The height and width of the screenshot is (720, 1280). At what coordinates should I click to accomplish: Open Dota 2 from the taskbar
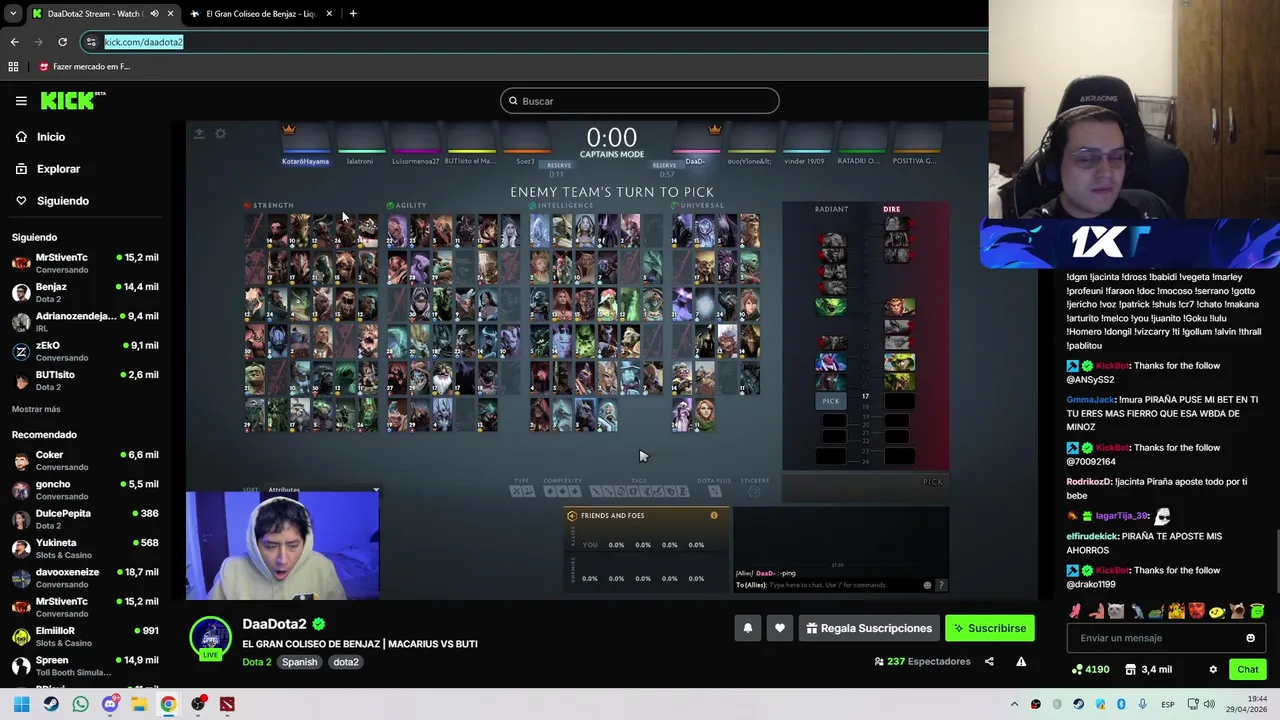(x=227, y=704)
